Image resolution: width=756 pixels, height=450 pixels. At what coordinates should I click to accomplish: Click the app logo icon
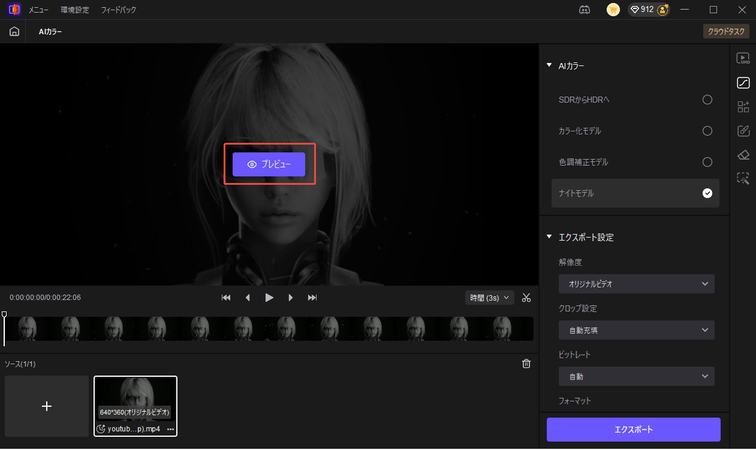point(14,9)
